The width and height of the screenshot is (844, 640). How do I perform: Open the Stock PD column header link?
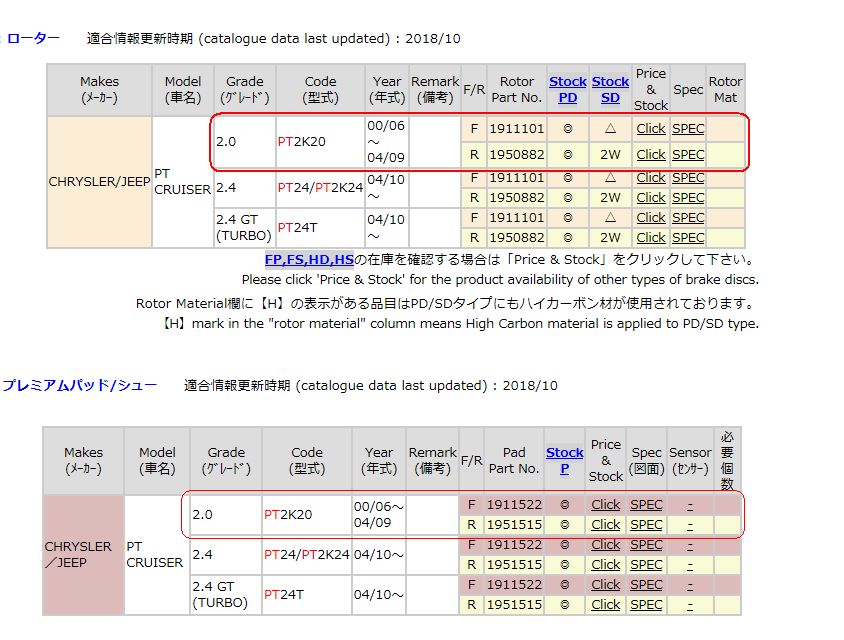(x=567, y=89)
